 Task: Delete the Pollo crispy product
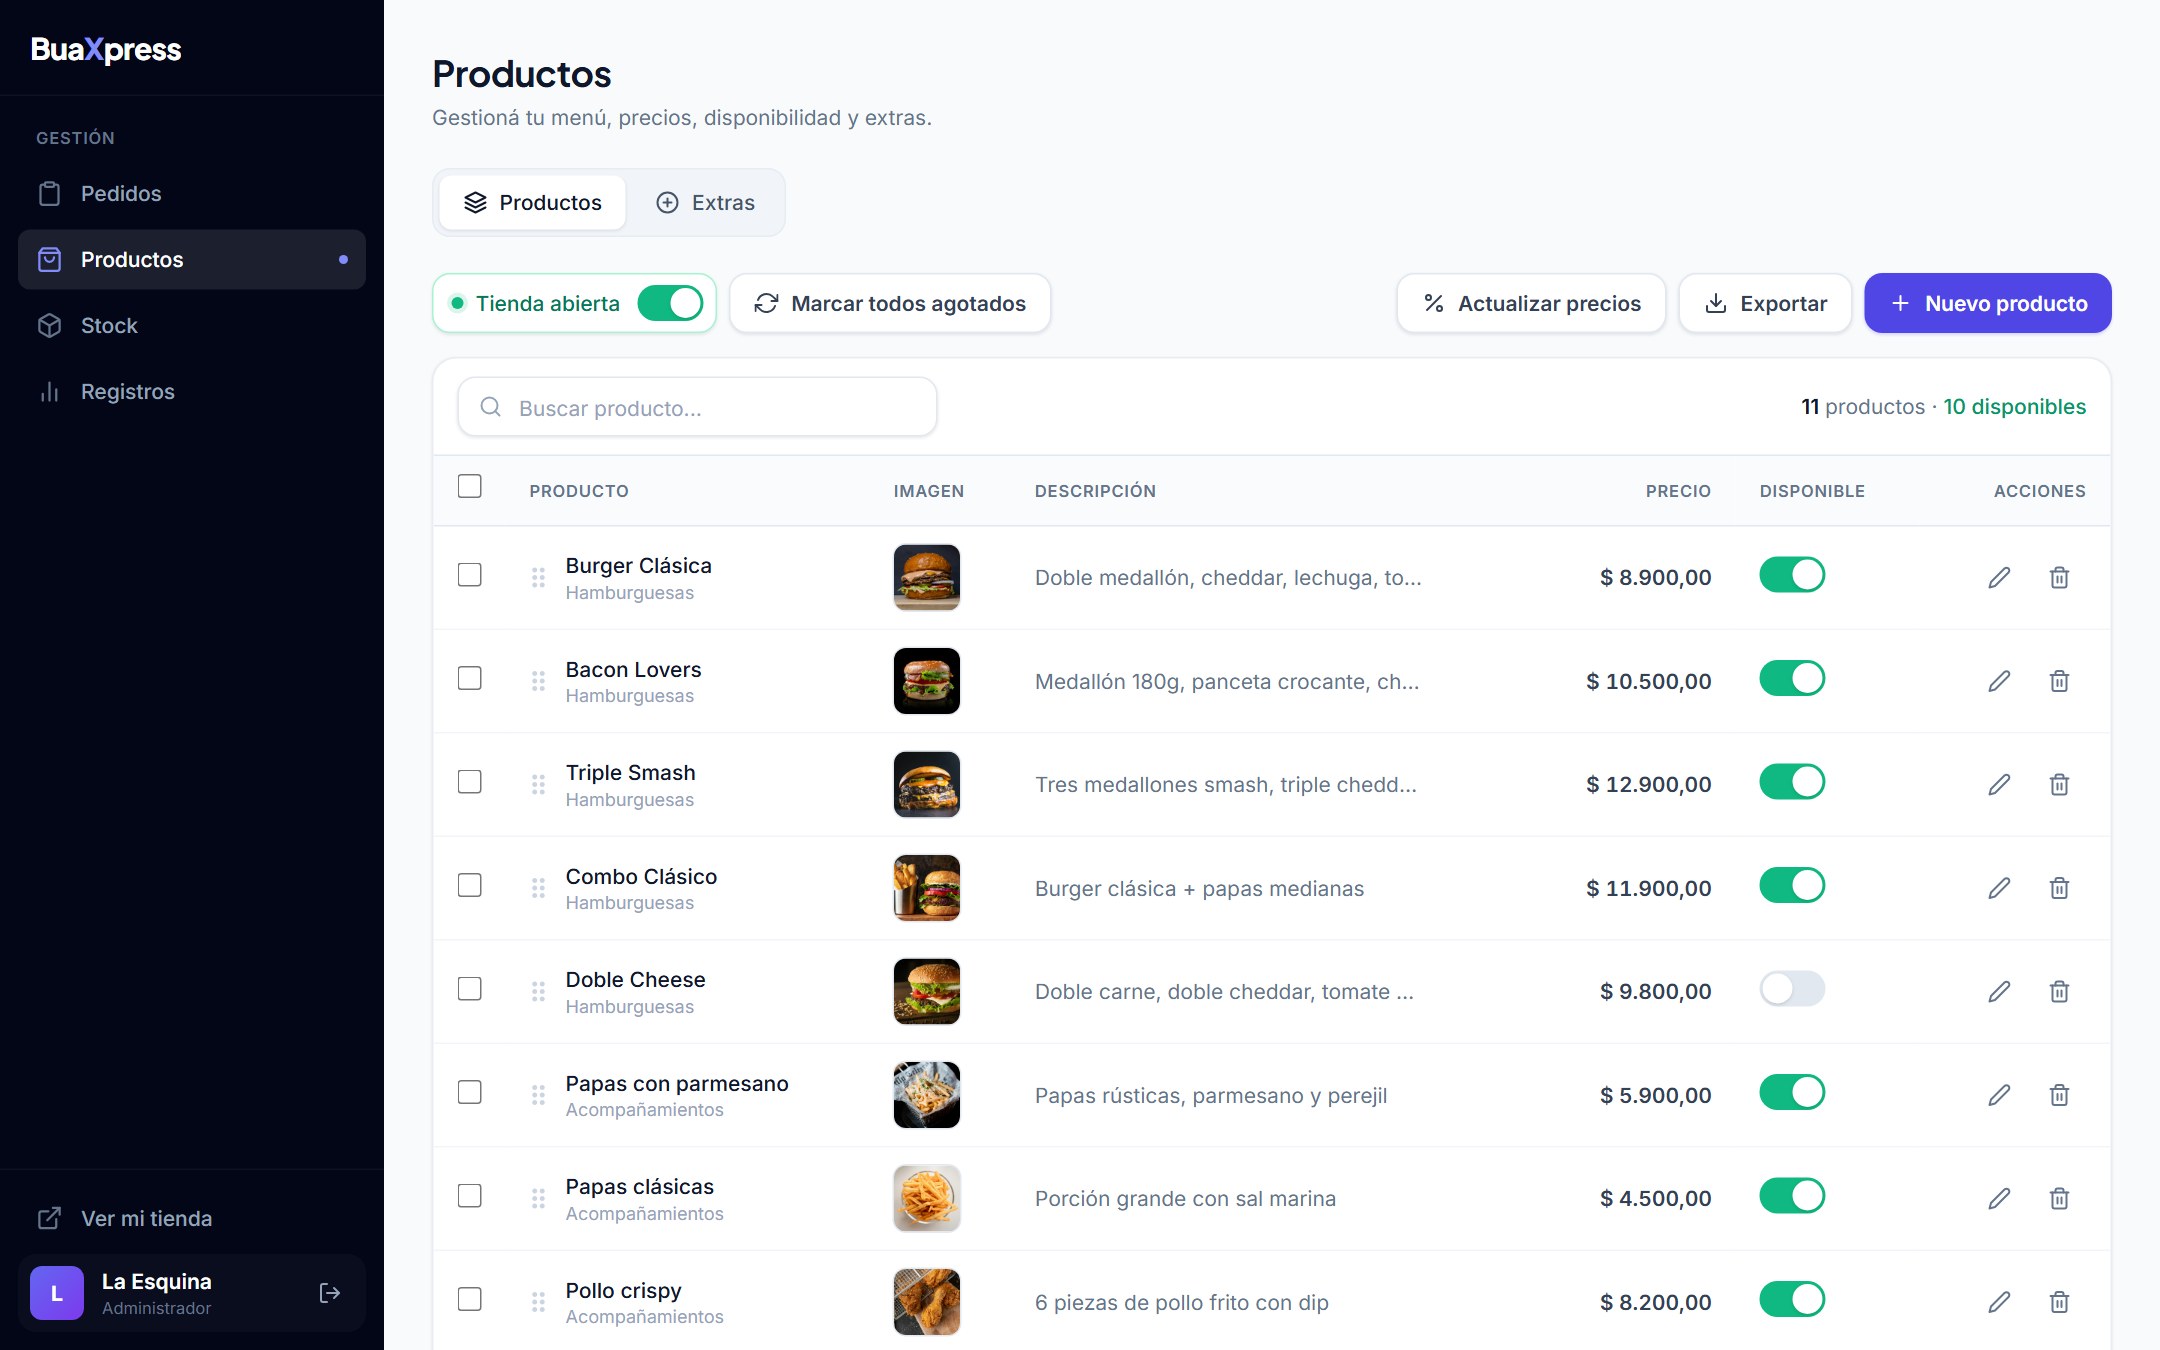tap(2059, 1302)
